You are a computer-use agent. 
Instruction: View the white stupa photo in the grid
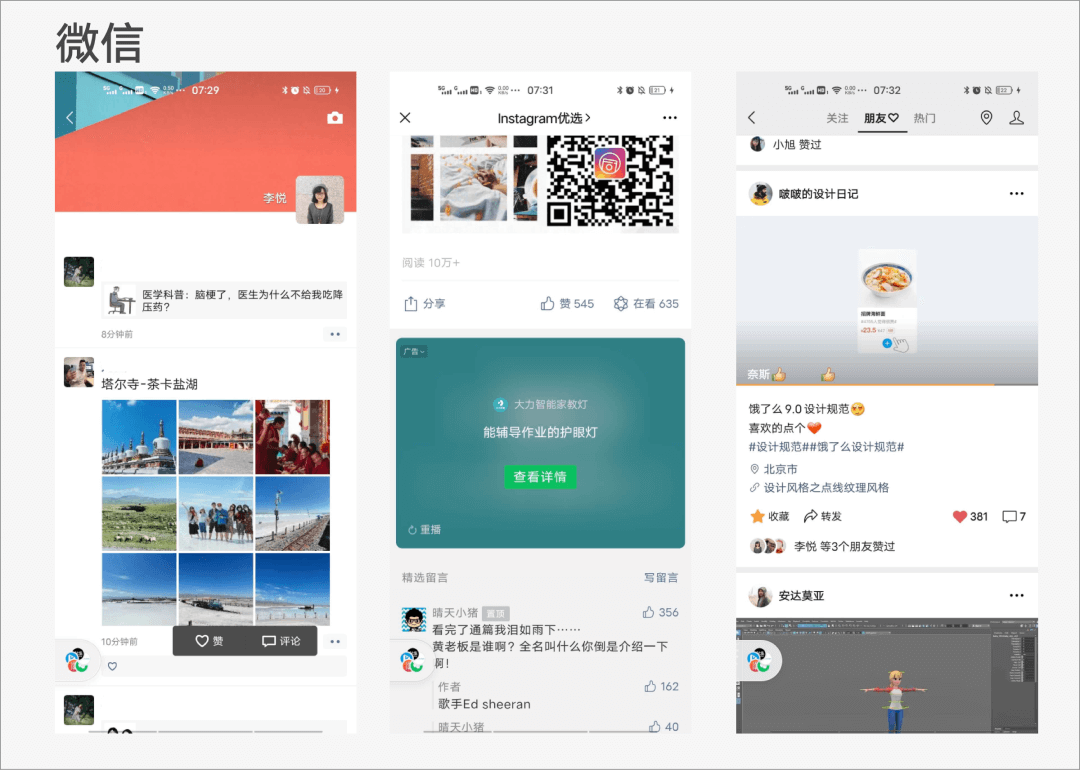139,437
